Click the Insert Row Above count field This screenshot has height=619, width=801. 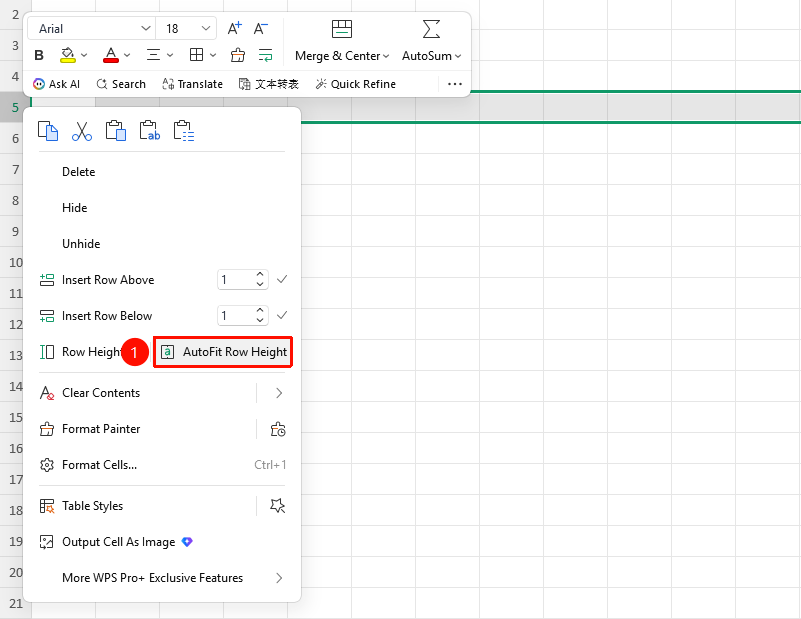[x=243, y=280]
